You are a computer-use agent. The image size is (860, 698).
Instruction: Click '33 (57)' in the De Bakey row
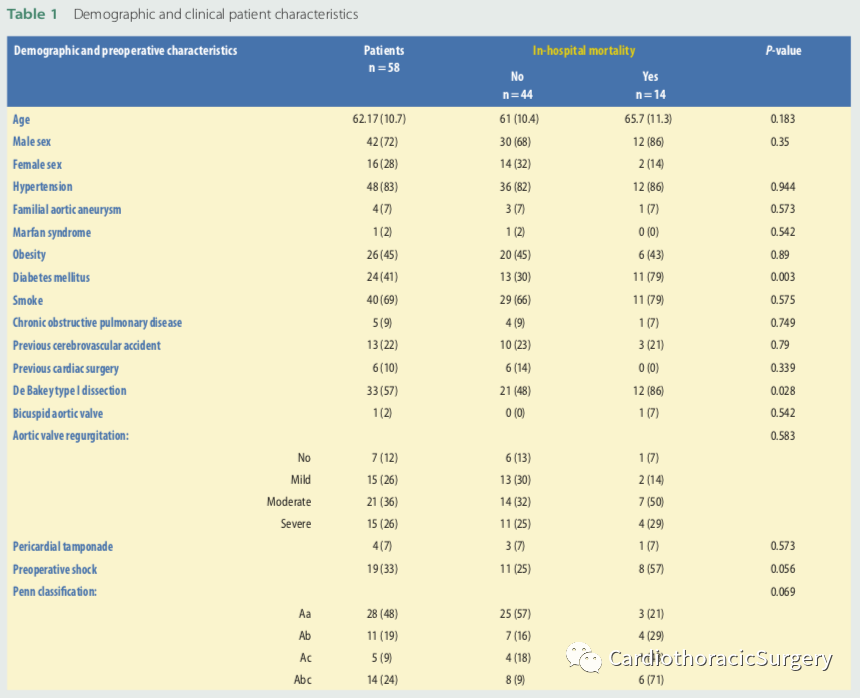tap(382, 391)
